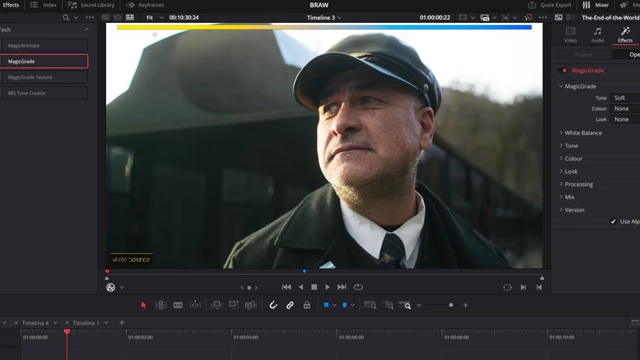The height and width of the screenshot is (360, 640).
Task: Toggle the Snapping magnet icon
Action: [x=273, y=305]
